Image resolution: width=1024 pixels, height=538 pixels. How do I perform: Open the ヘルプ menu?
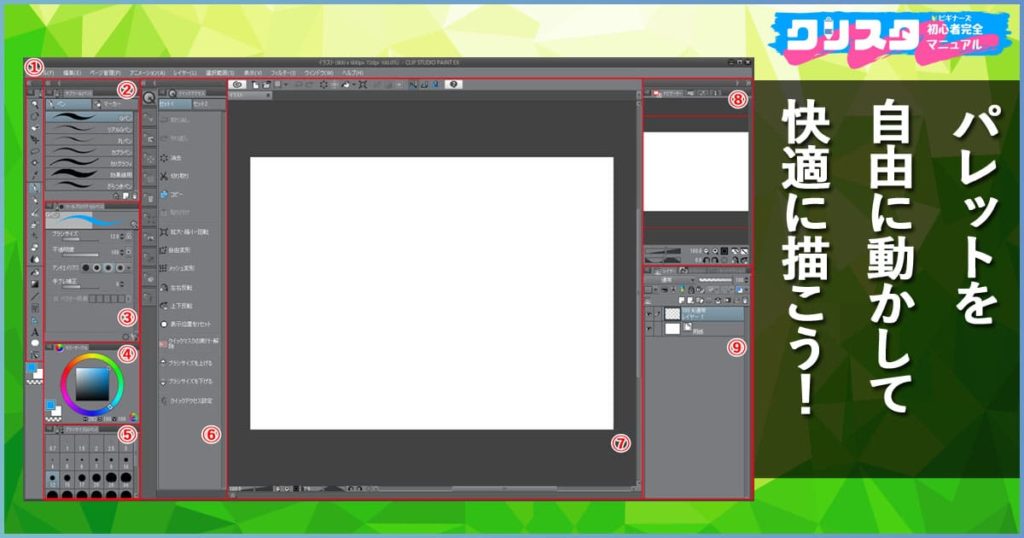(x=353, y=73)
